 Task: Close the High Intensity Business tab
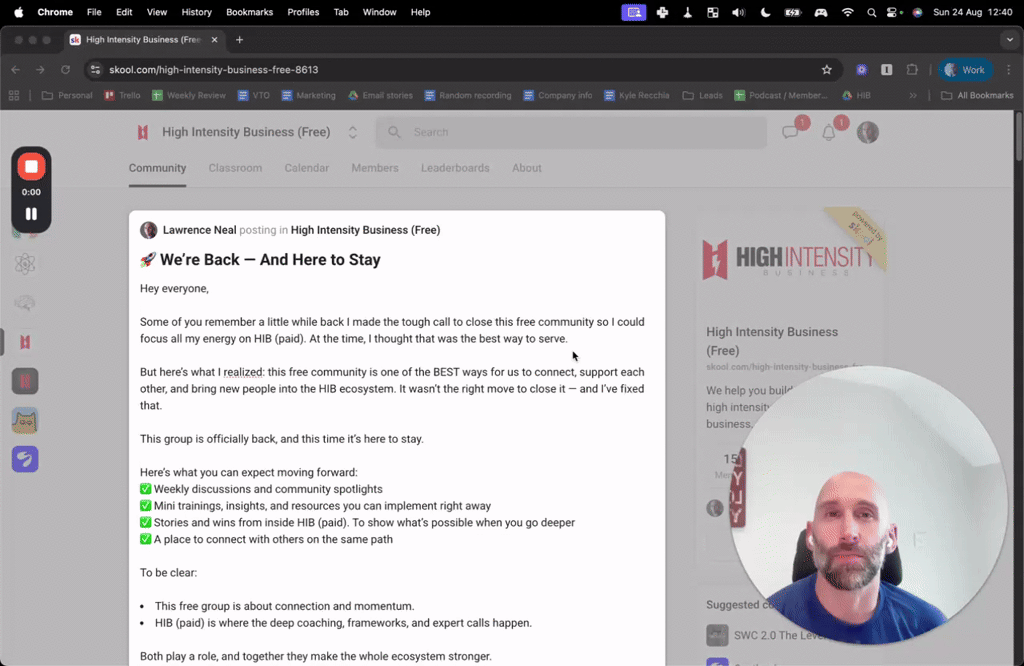pos(214,40)
